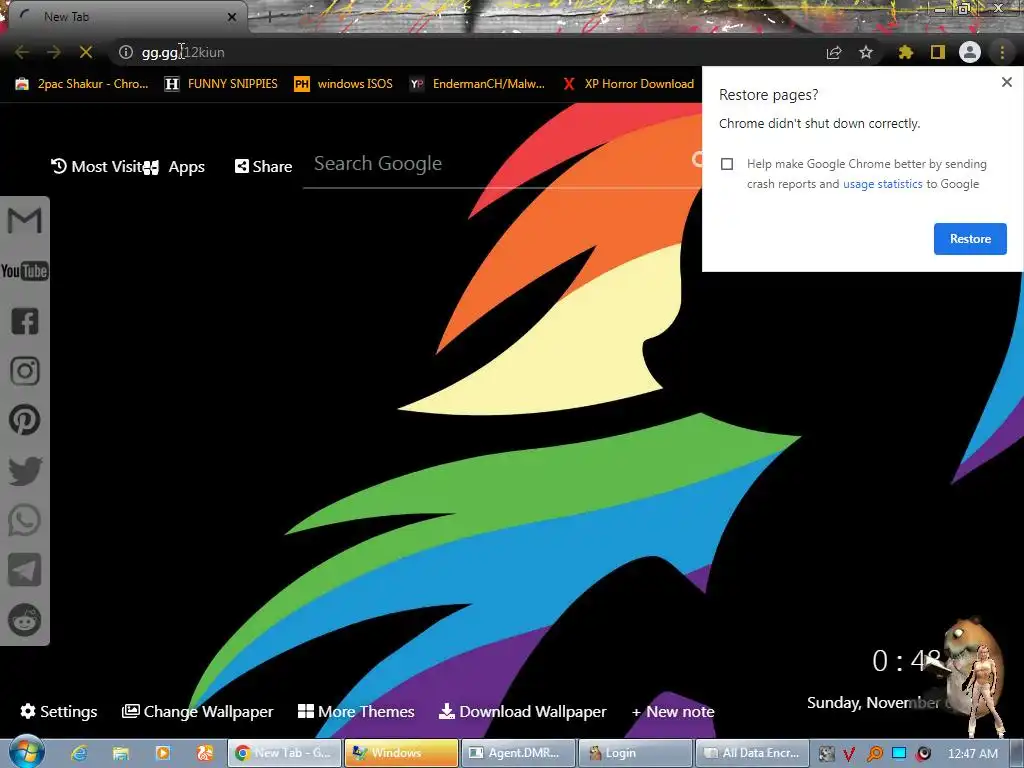
Task: Open Pinterest sidebar shortcut
Action: click(25, 420)
